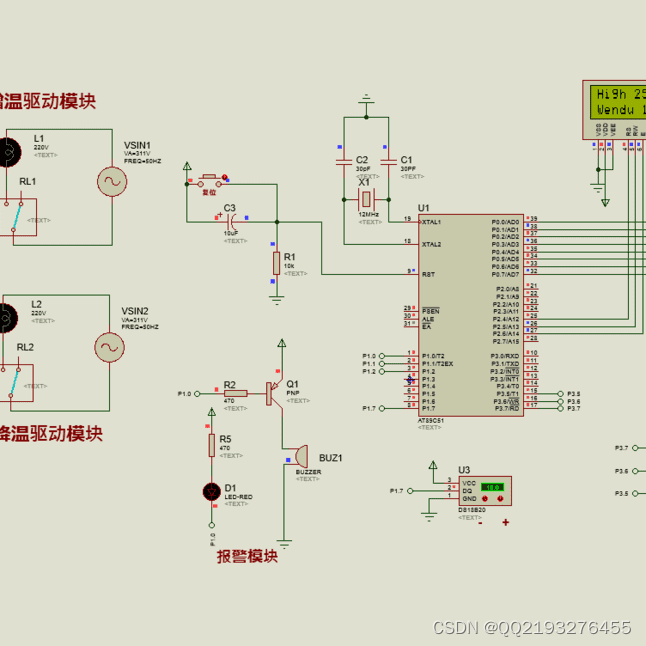
Task: Click P1.0 terminal left of R2
Action: click(197, 394)
